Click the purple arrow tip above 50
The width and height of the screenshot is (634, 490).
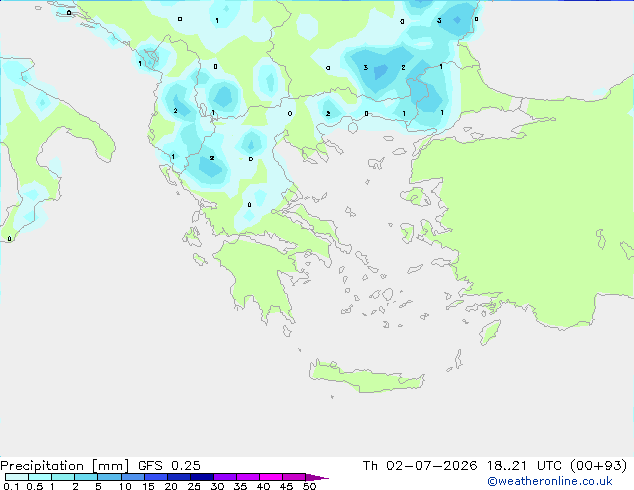pyautogui.click(x=317, y=477)
